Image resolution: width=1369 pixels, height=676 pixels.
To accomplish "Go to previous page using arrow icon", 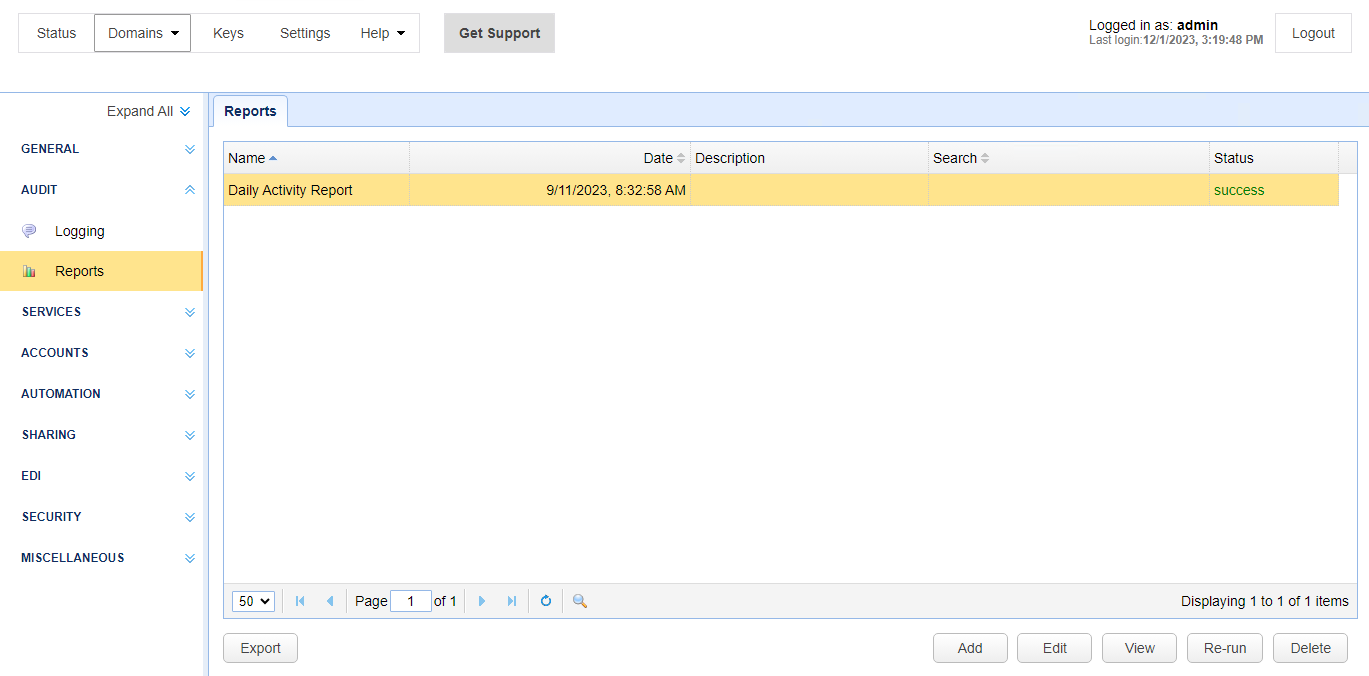I will point(330,601).
